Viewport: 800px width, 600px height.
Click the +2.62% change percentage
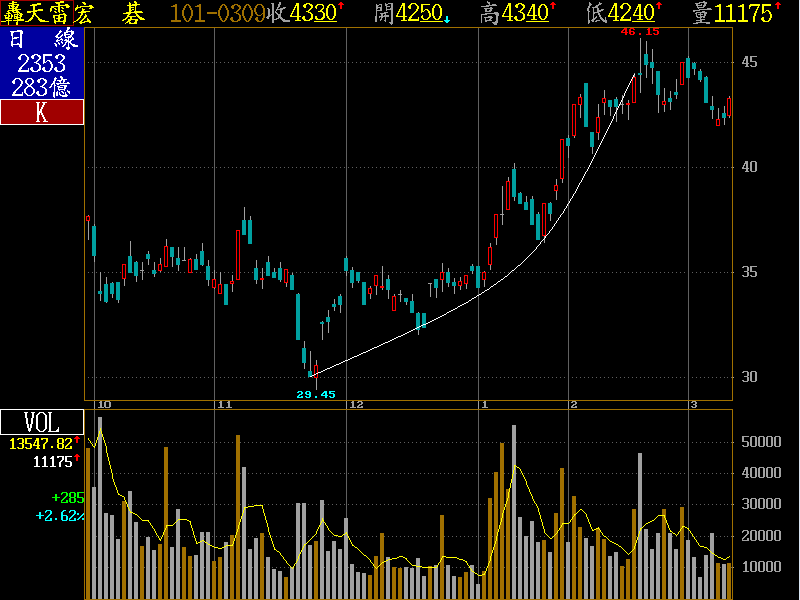[60, 516]
